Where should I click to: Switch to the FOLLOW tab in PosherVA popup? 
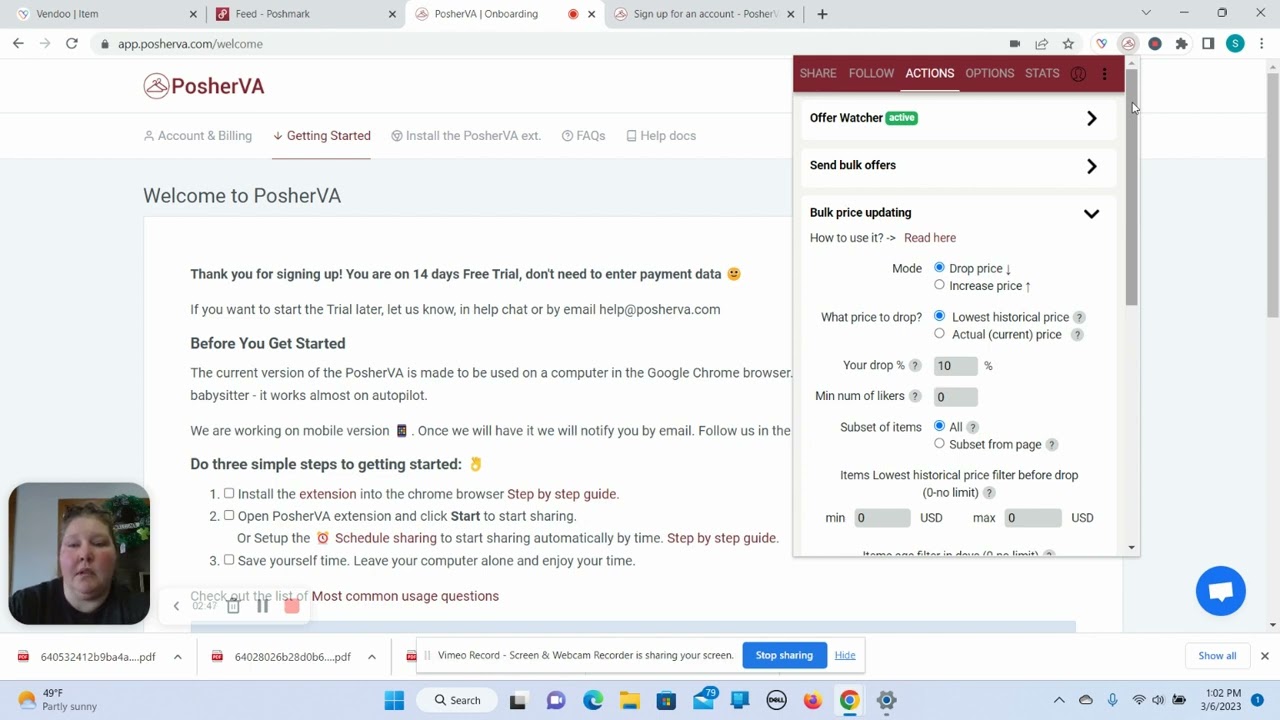click(871, 74)
